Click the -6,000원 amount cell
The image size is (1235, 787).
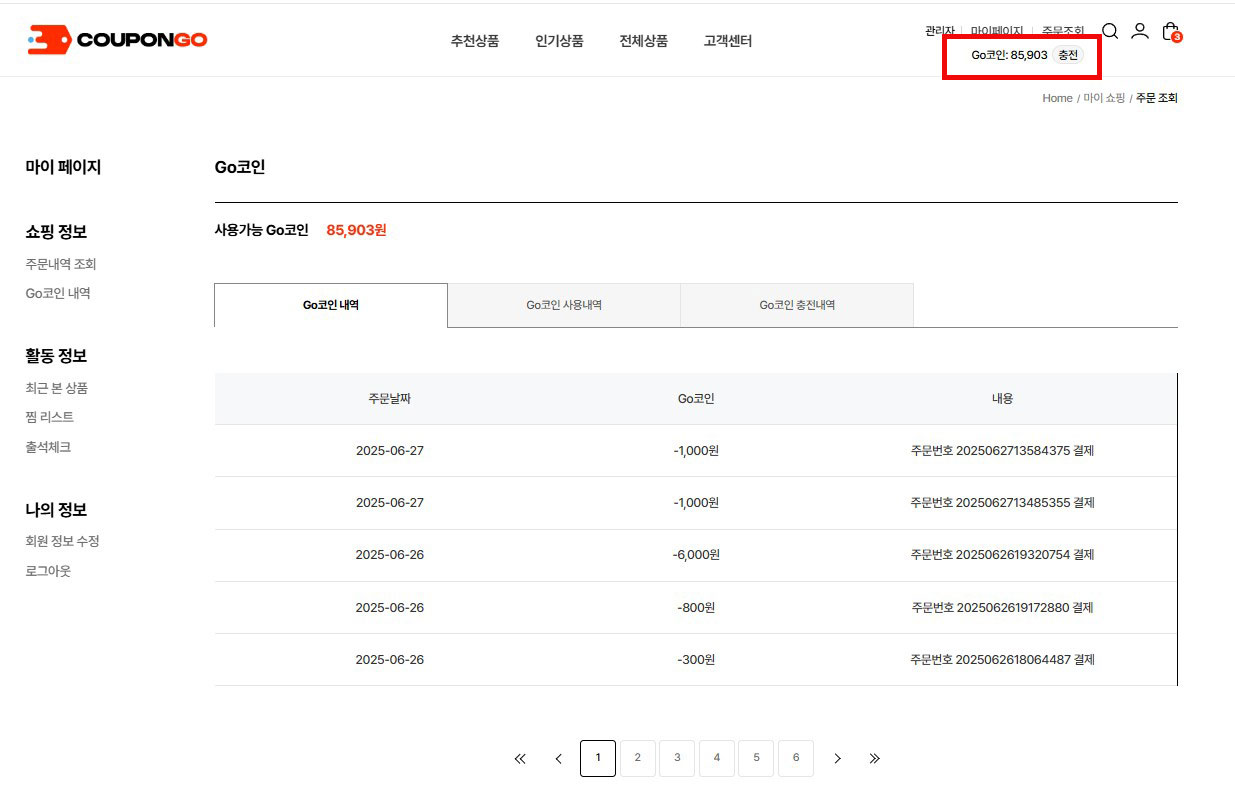click(696, 555)
